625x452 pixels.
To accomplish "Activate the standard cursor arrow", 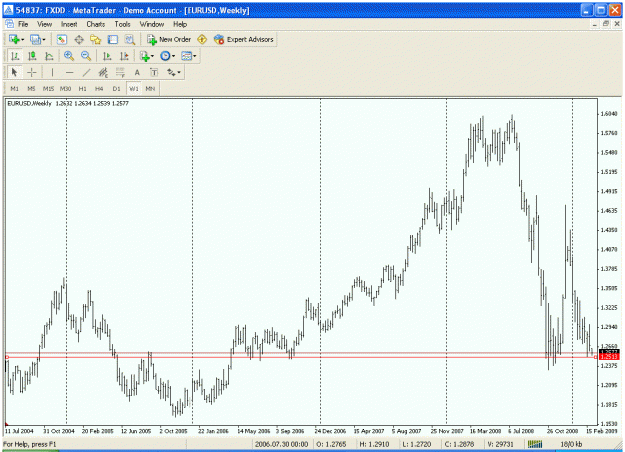I will pyautogui.click(x=15, y=73).
